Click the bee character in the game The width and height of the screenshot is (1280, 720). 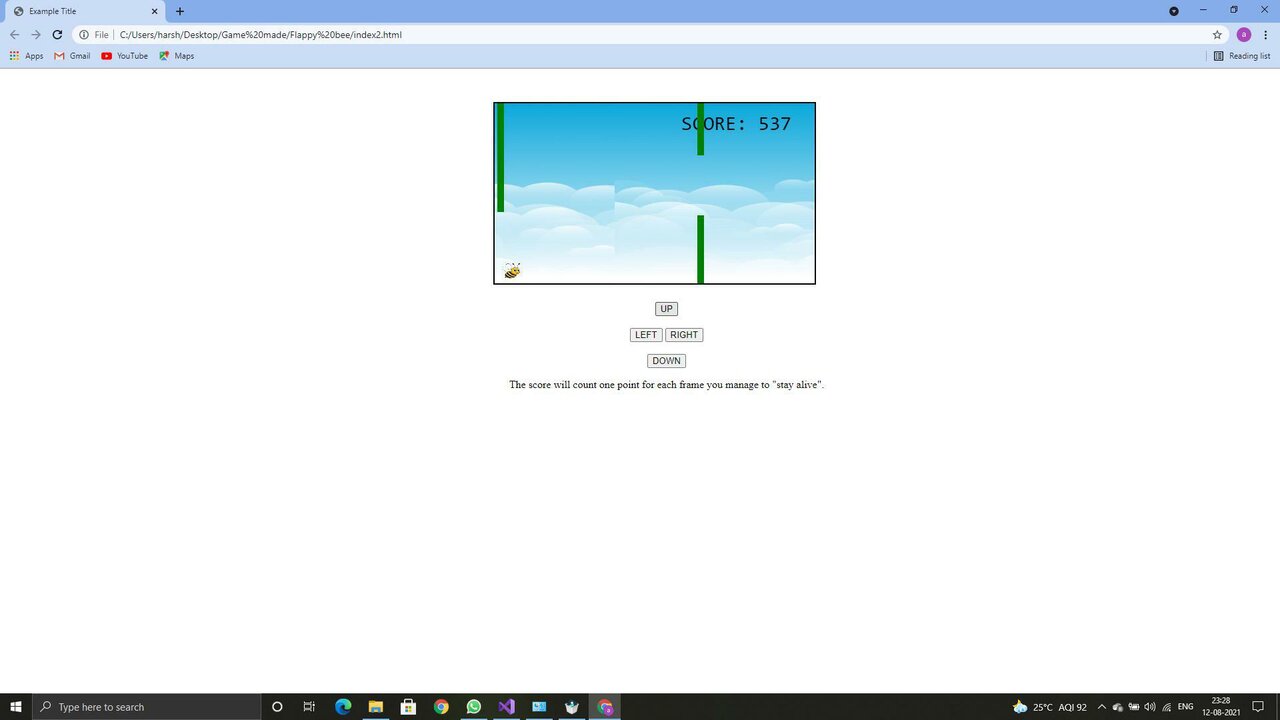(x=512, y=271)
